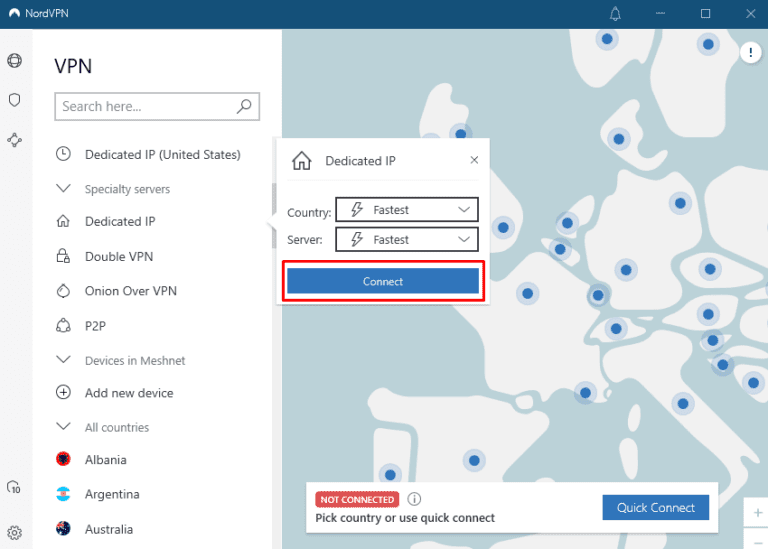768x549 pixels.
Task: Select Double VPN from the list
Action: click(x=119, y=256)
